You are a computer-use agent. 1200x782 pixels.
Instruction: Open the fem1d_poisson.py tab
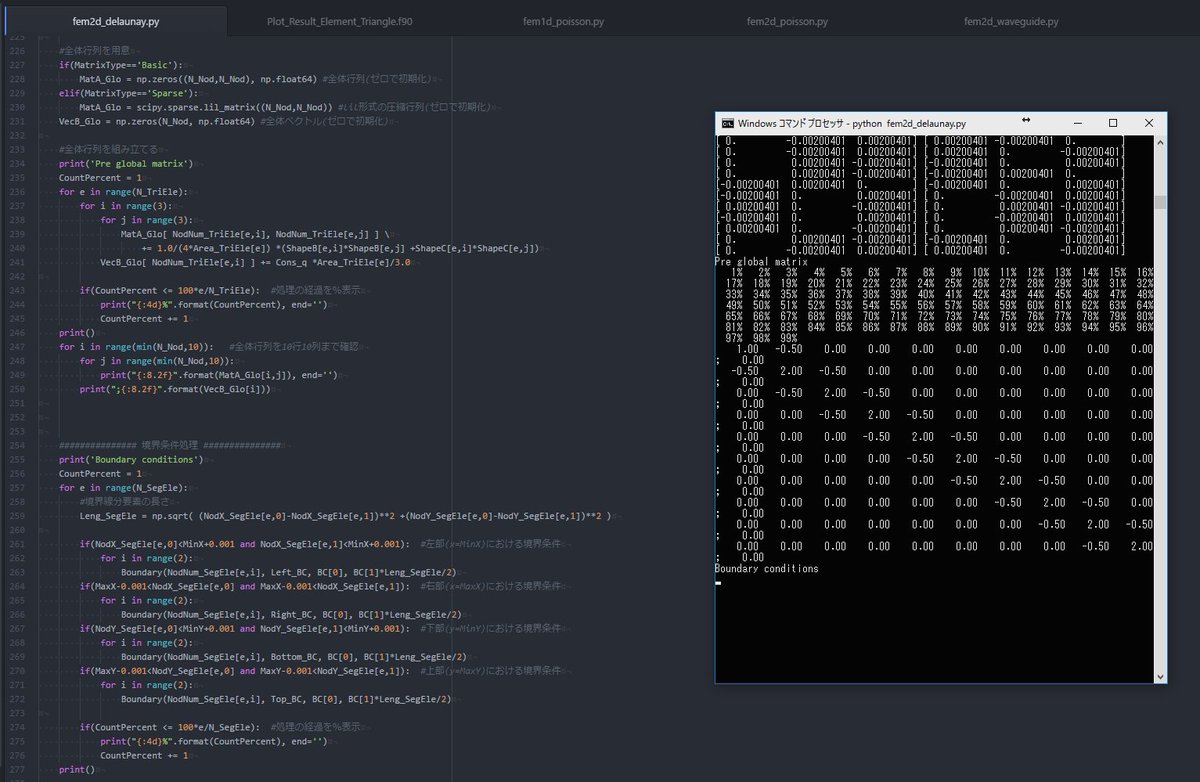pyautogui.click(x=564, y=21)
